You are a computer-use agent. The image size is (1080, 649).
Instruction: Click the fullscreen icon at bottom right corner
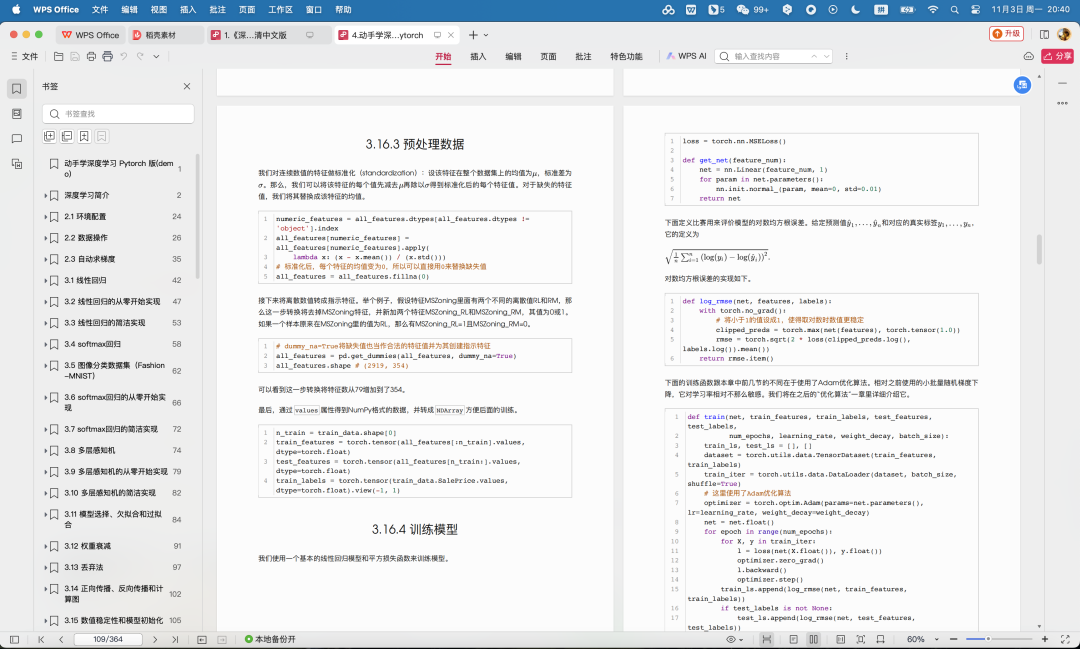[x=1066, y=639]
